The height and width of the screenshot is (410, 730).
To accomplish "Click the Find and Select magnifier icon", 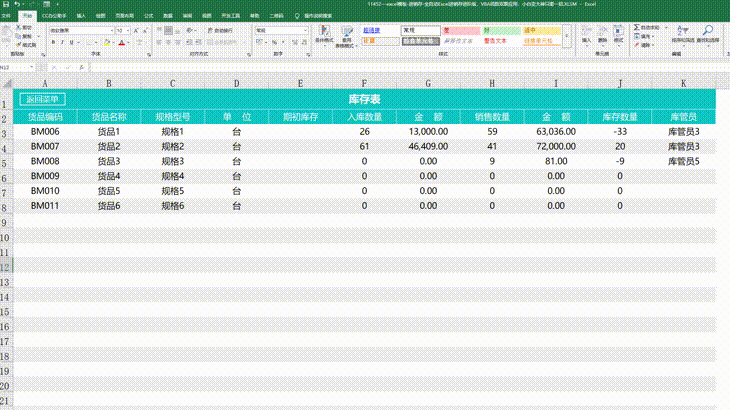I will click(708, 32).
